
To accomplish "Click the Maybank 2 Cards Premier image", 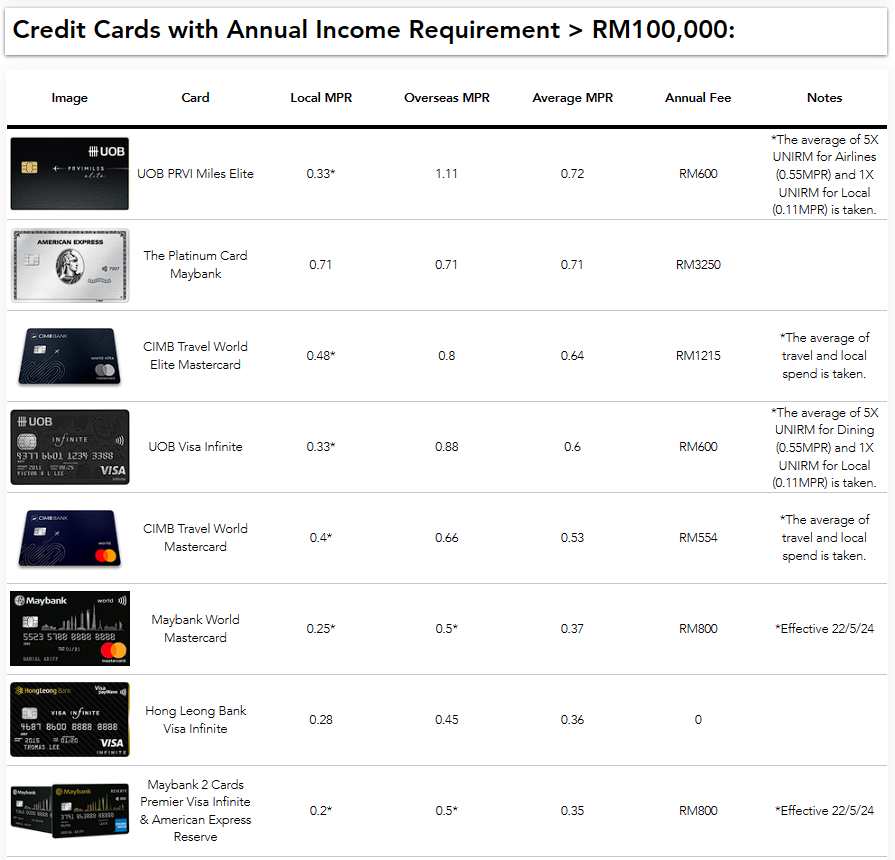I will (70, 810).
